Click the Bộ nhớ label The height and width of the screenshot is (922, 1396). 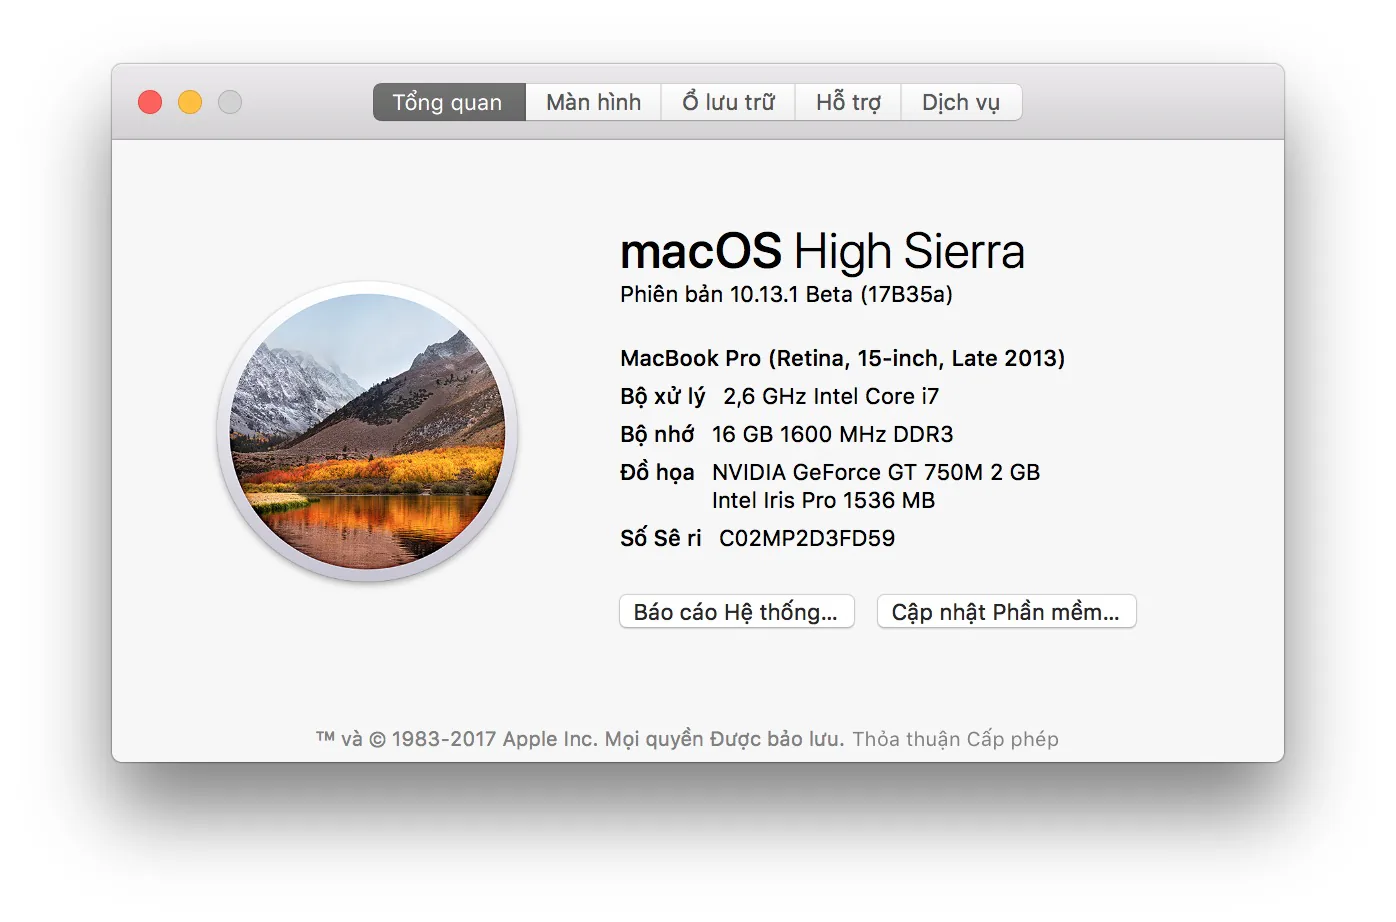click(657, 434)
